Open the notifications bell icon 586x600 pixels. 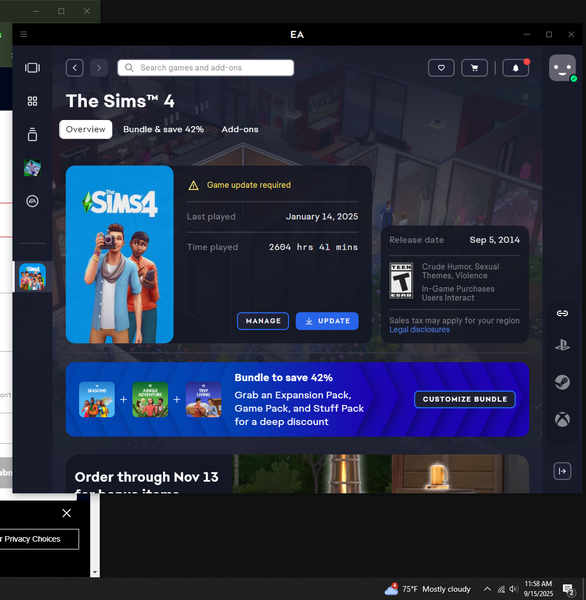pos(516,68)
